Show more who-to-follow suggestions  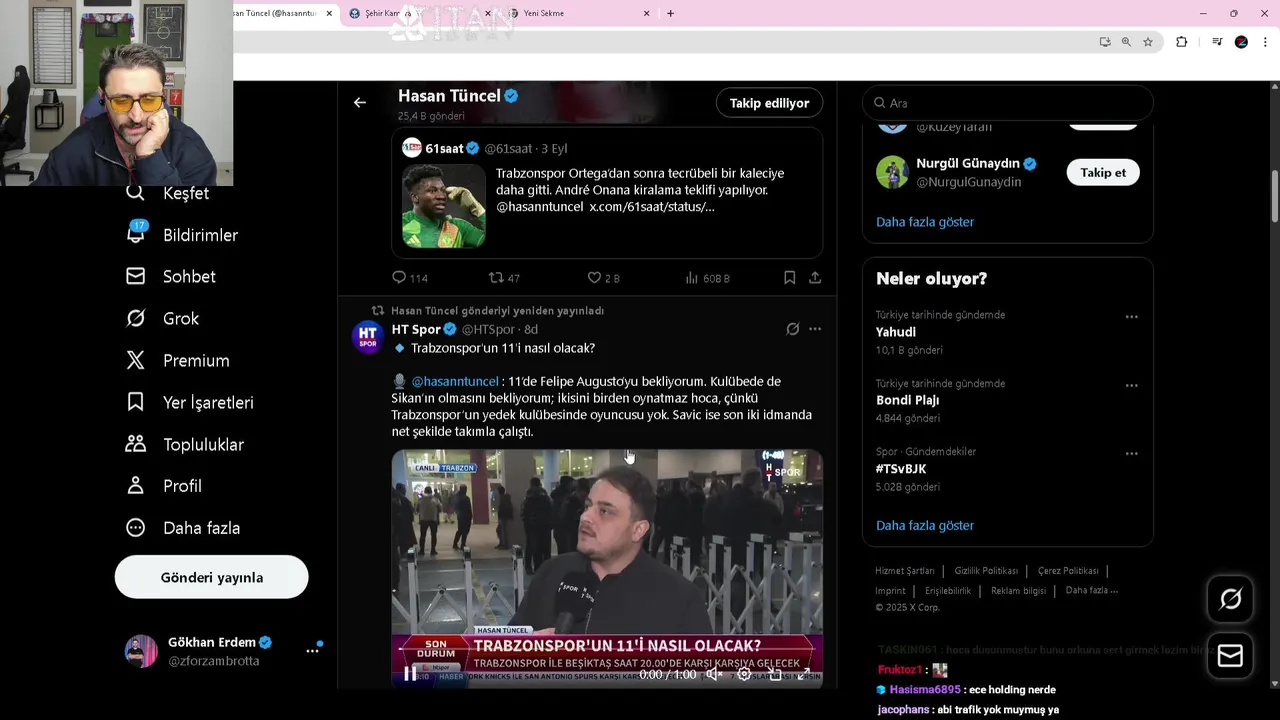point(925,222)
